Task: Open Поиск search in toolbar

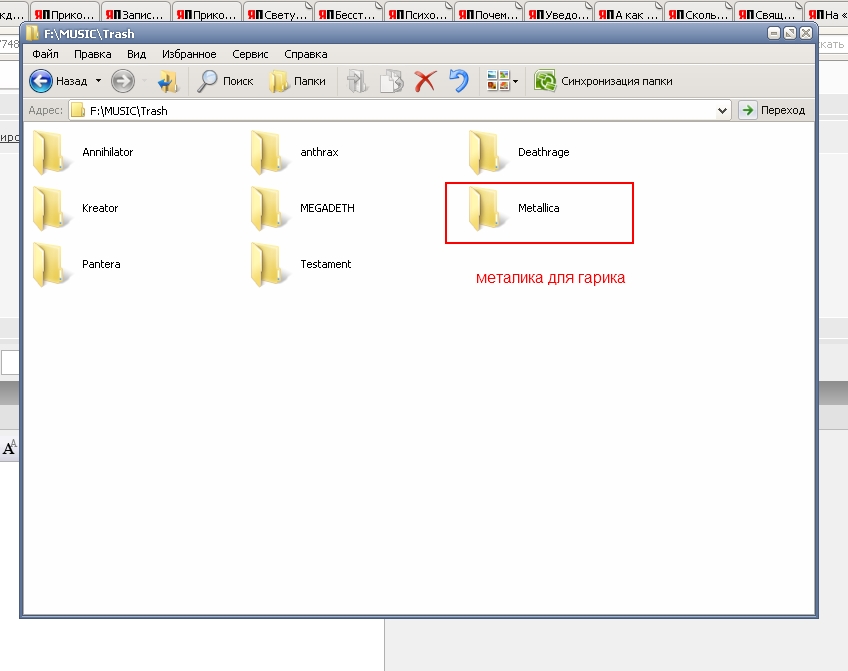Action: point(225,81)
